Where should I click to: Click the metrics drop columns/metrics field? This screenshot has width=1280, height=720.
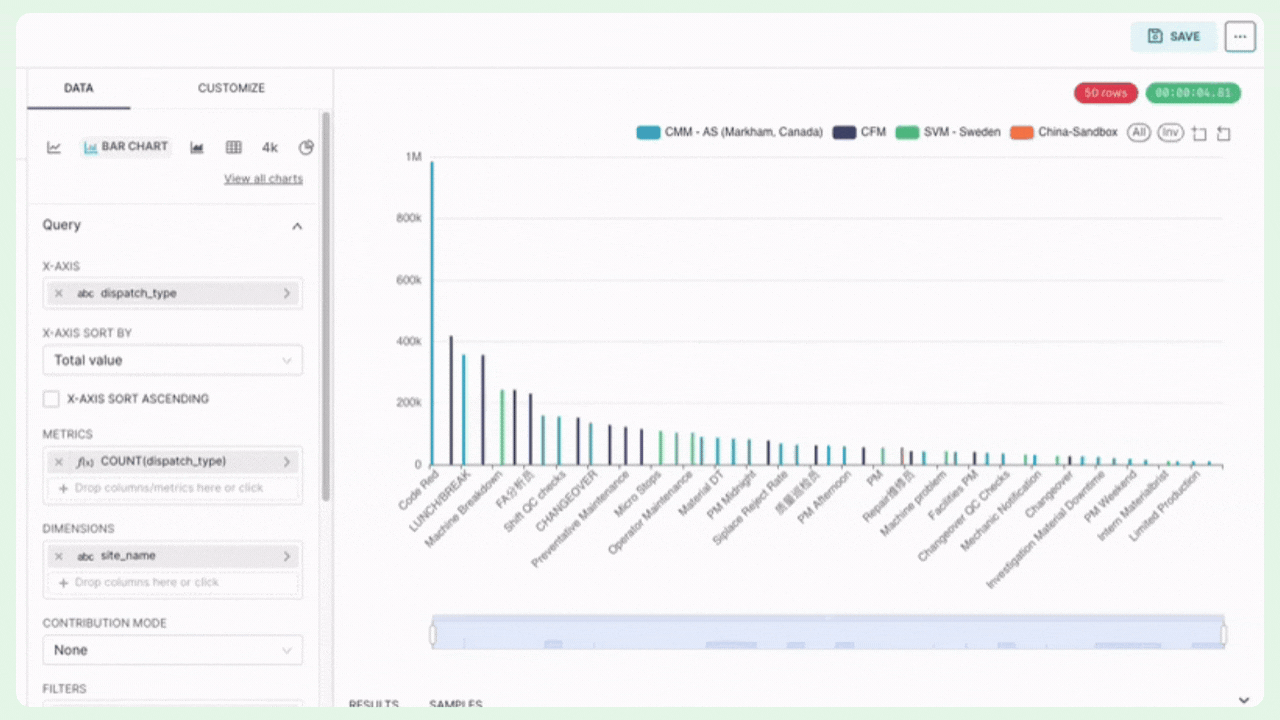(172, 488)
